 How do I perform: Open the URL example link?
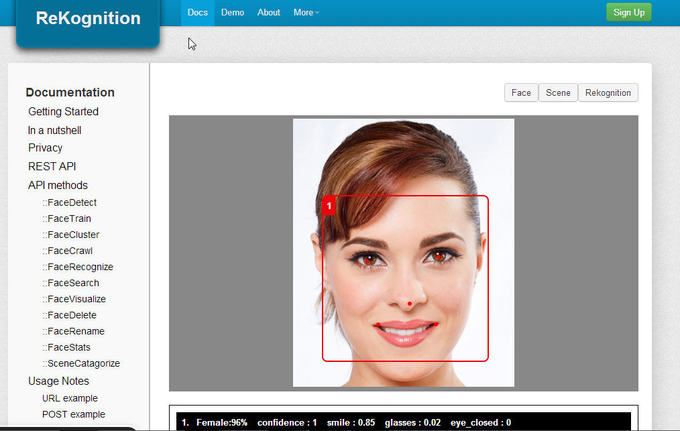click(x=70, y=398)
